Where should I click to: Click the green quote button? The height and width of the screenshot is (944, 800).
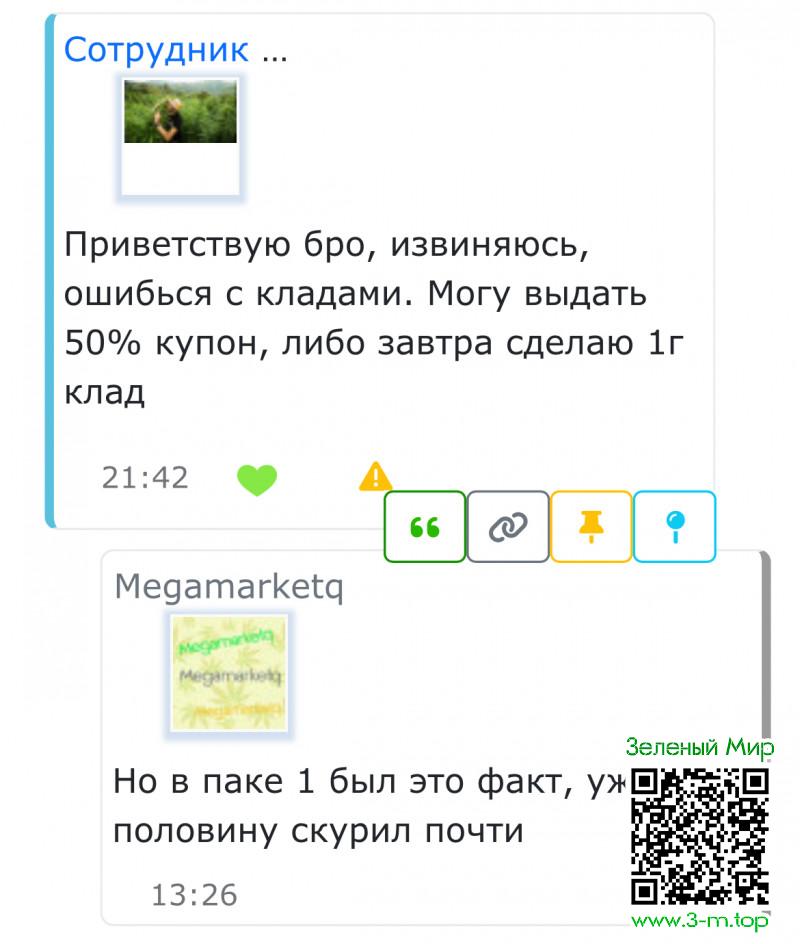pyautogui.click(x=425, y=527)
